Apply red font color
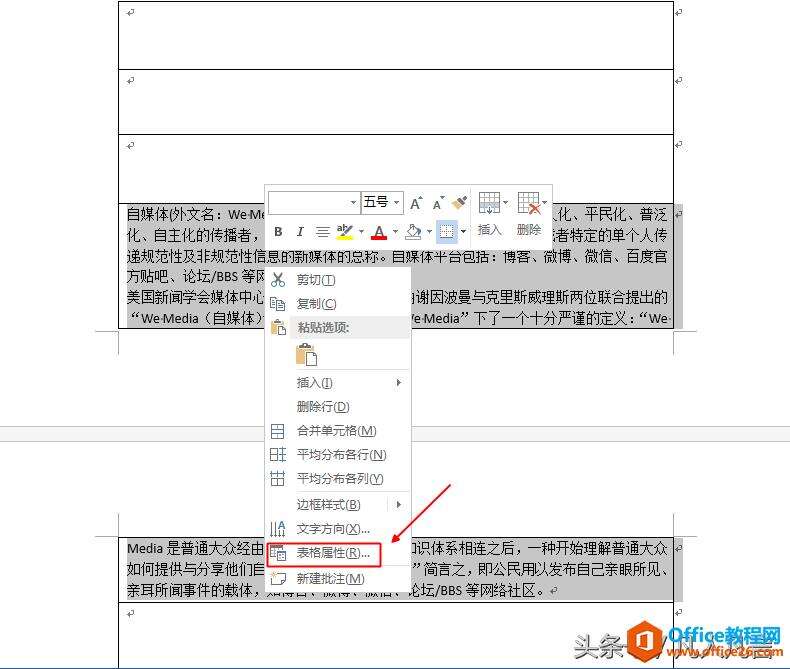Viewport: 790px width, 669px height. point(379,232)
